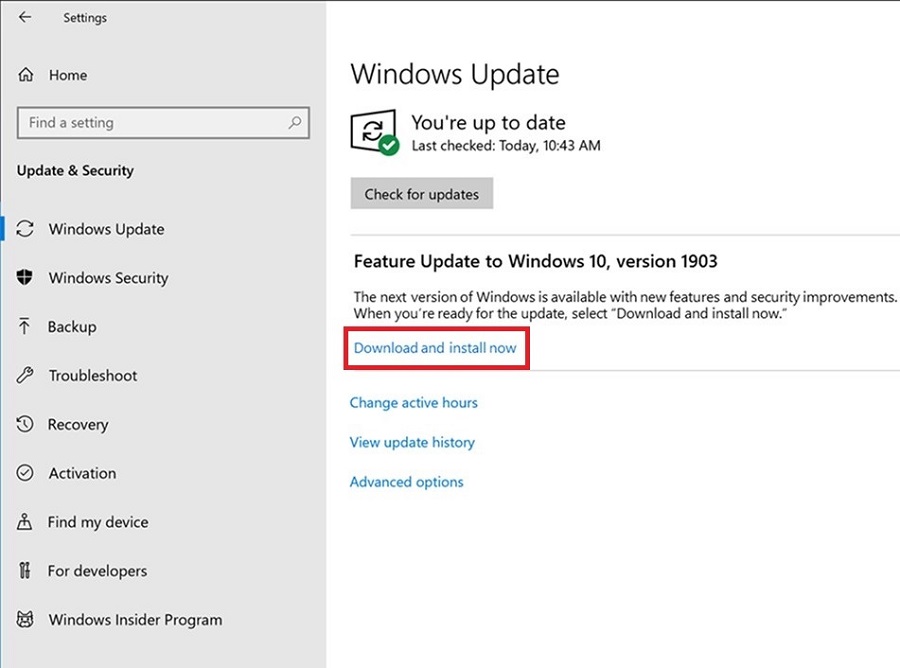Screen dimensions: 900x668
Task: Click the Windows Security shield icon
Action: [x=26, y=278]
